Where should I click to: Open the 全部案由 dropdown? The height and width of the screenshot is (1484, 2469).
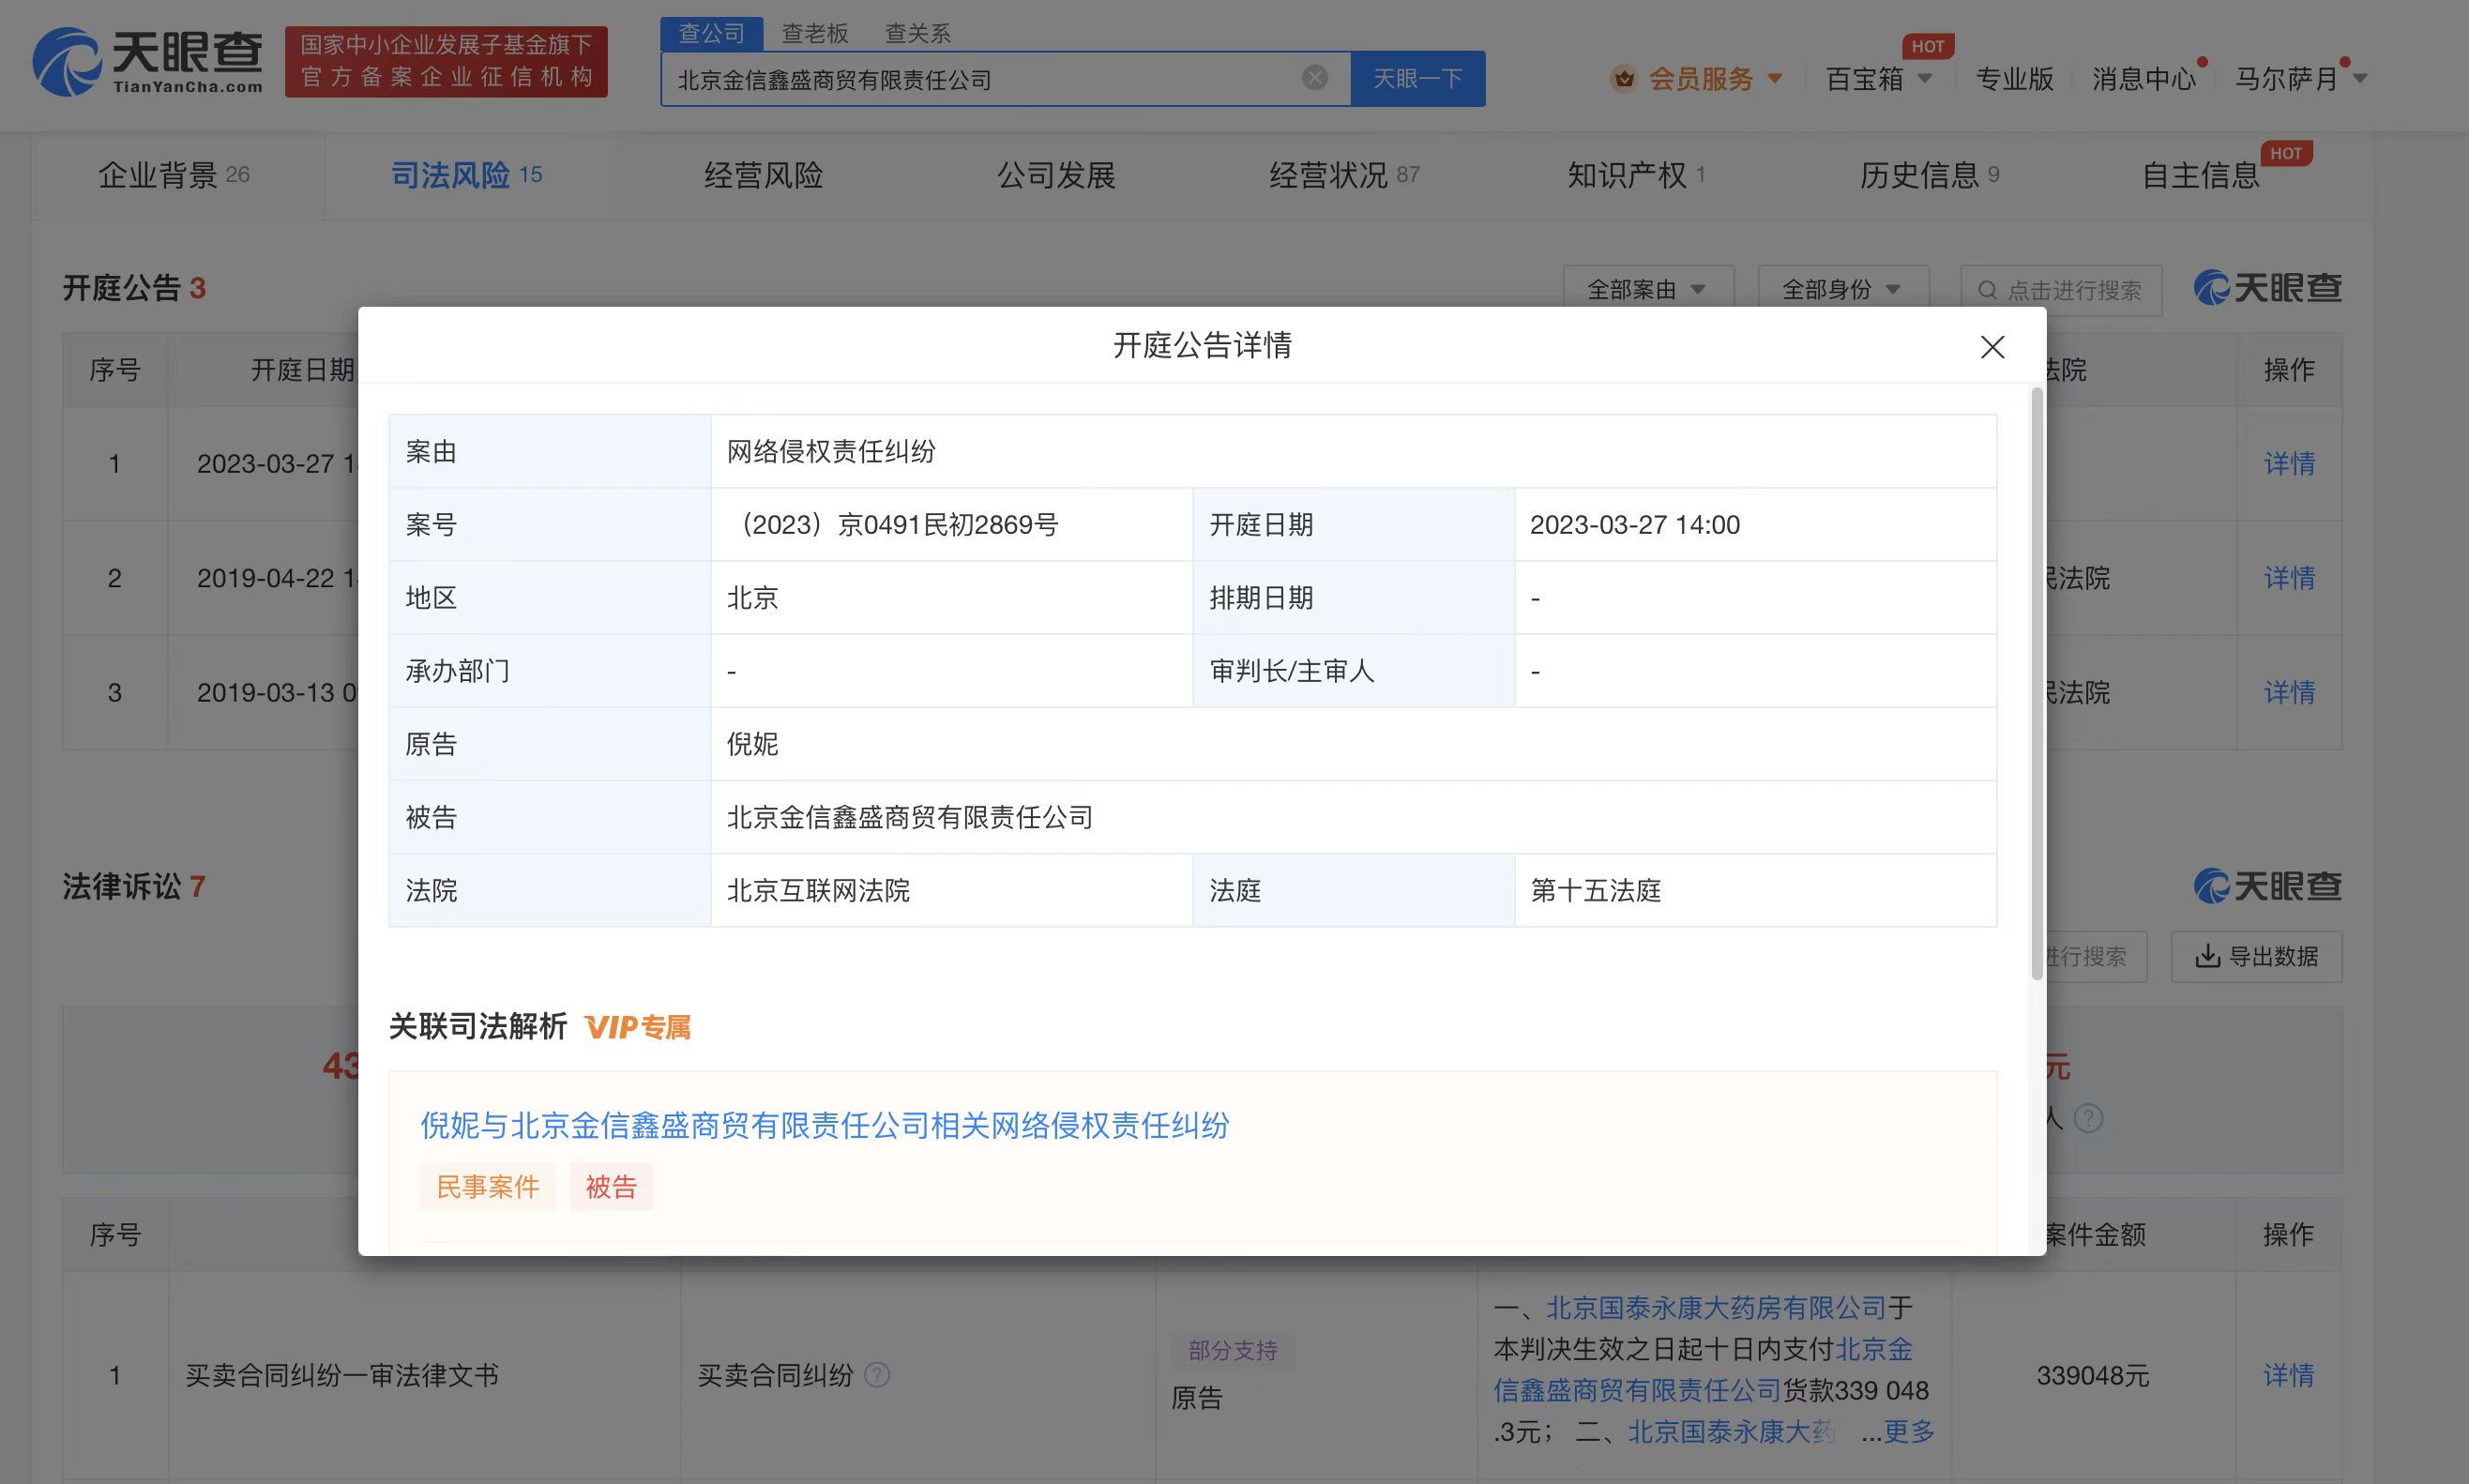1647,289
